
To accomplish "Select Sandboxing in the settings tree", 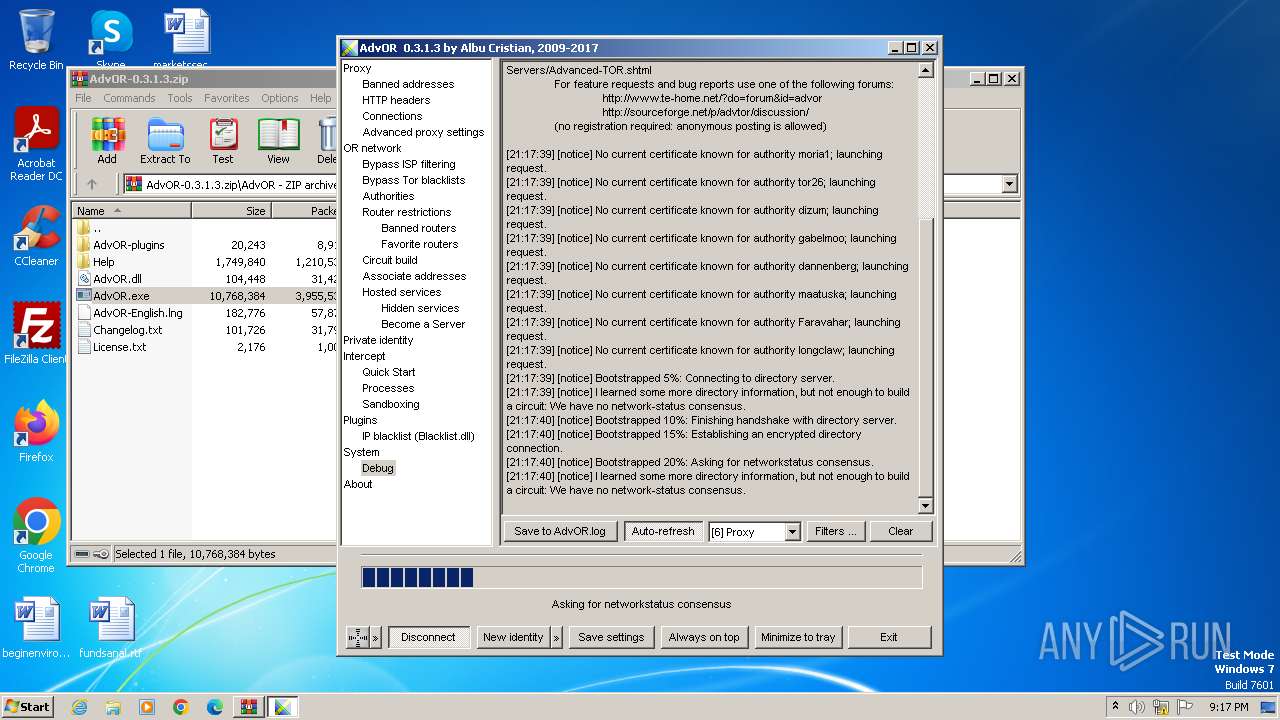I will click(x=391, y=404).
